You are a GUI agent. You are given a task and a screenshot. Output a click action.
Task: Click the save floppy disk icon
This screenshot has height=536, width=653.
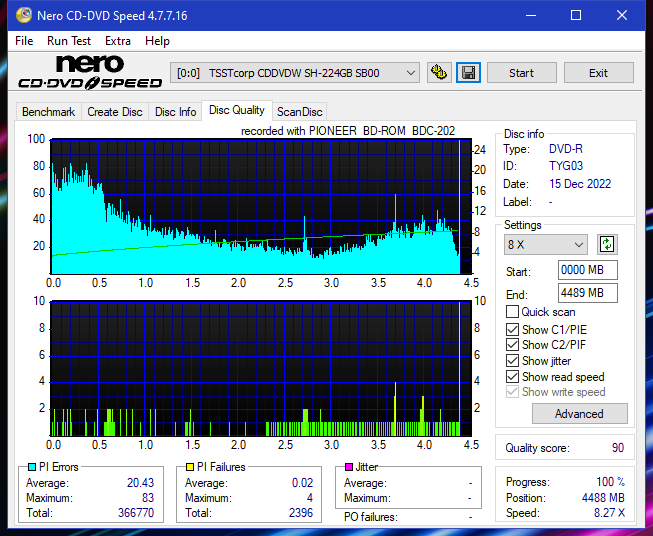point(469,73)
